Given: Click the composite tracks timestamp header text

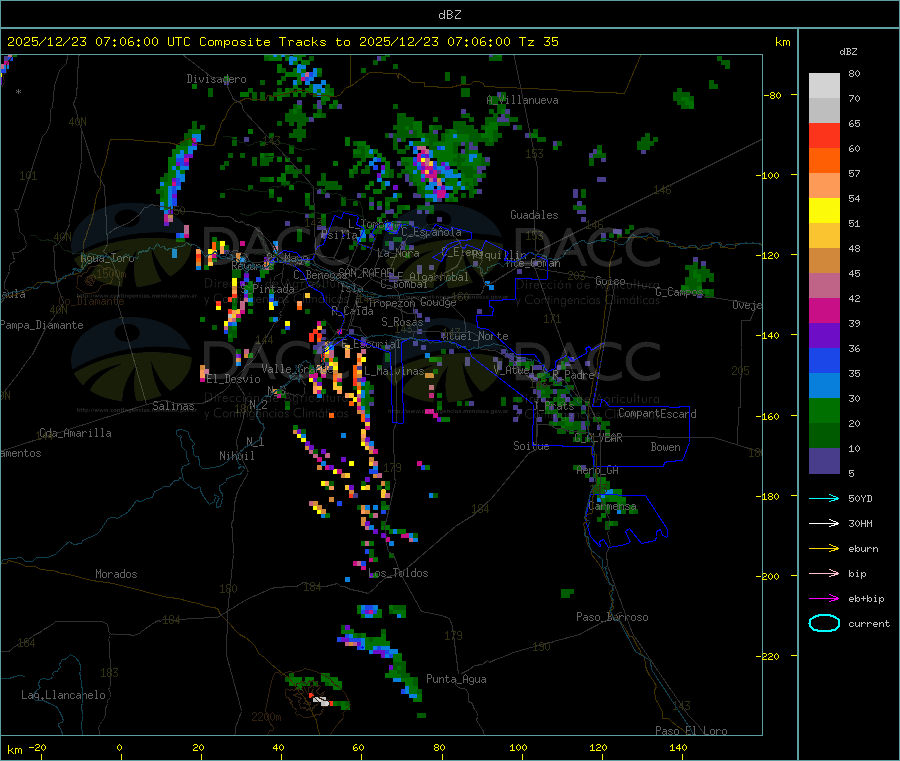Looking at the screenshot, I should pos(283,42).
